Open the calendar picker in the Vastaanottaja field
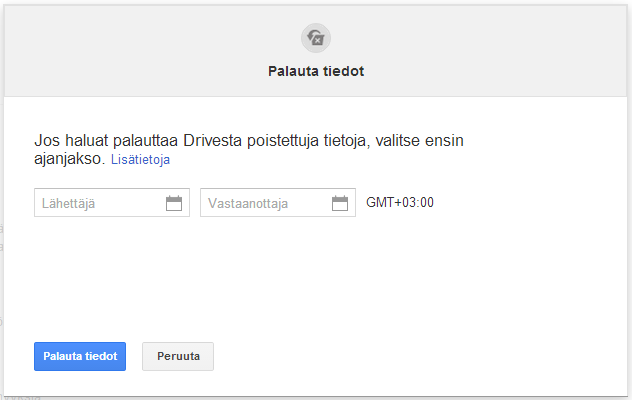The height and width of the screenshot is (400, 632). click(x=340, y=203)
